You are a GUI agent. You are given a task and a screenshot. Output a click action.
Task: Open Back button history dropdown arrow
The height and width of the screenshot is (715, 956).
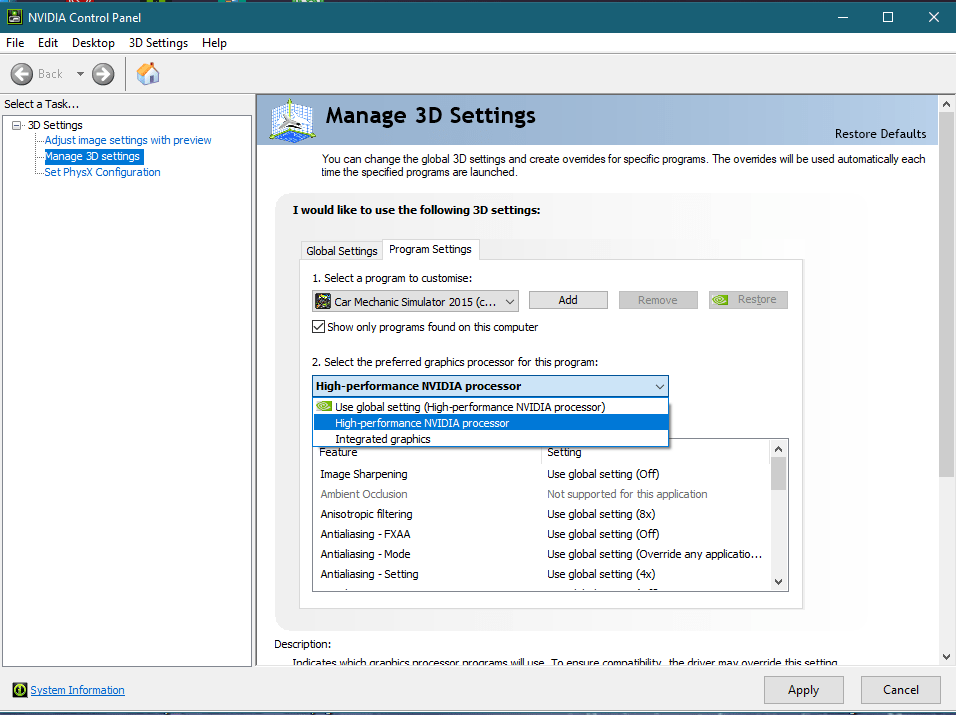[x=80, y=74]
